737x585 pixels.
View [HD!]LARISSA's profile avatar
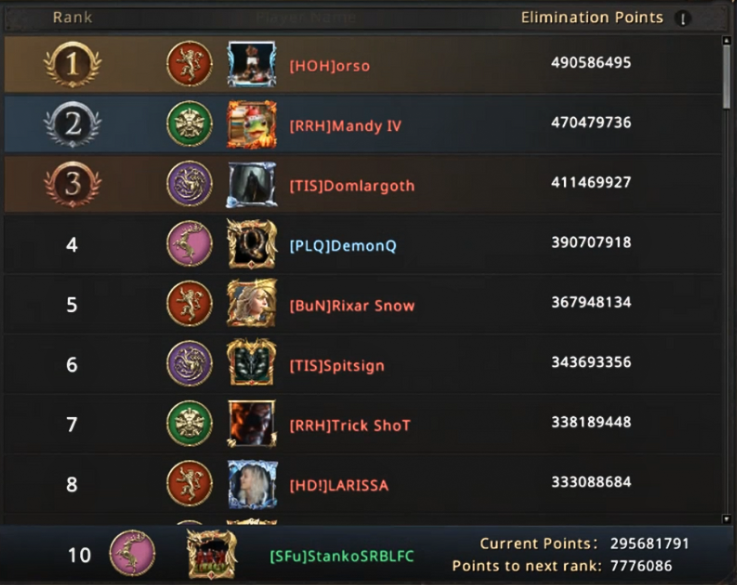point(252,484)
